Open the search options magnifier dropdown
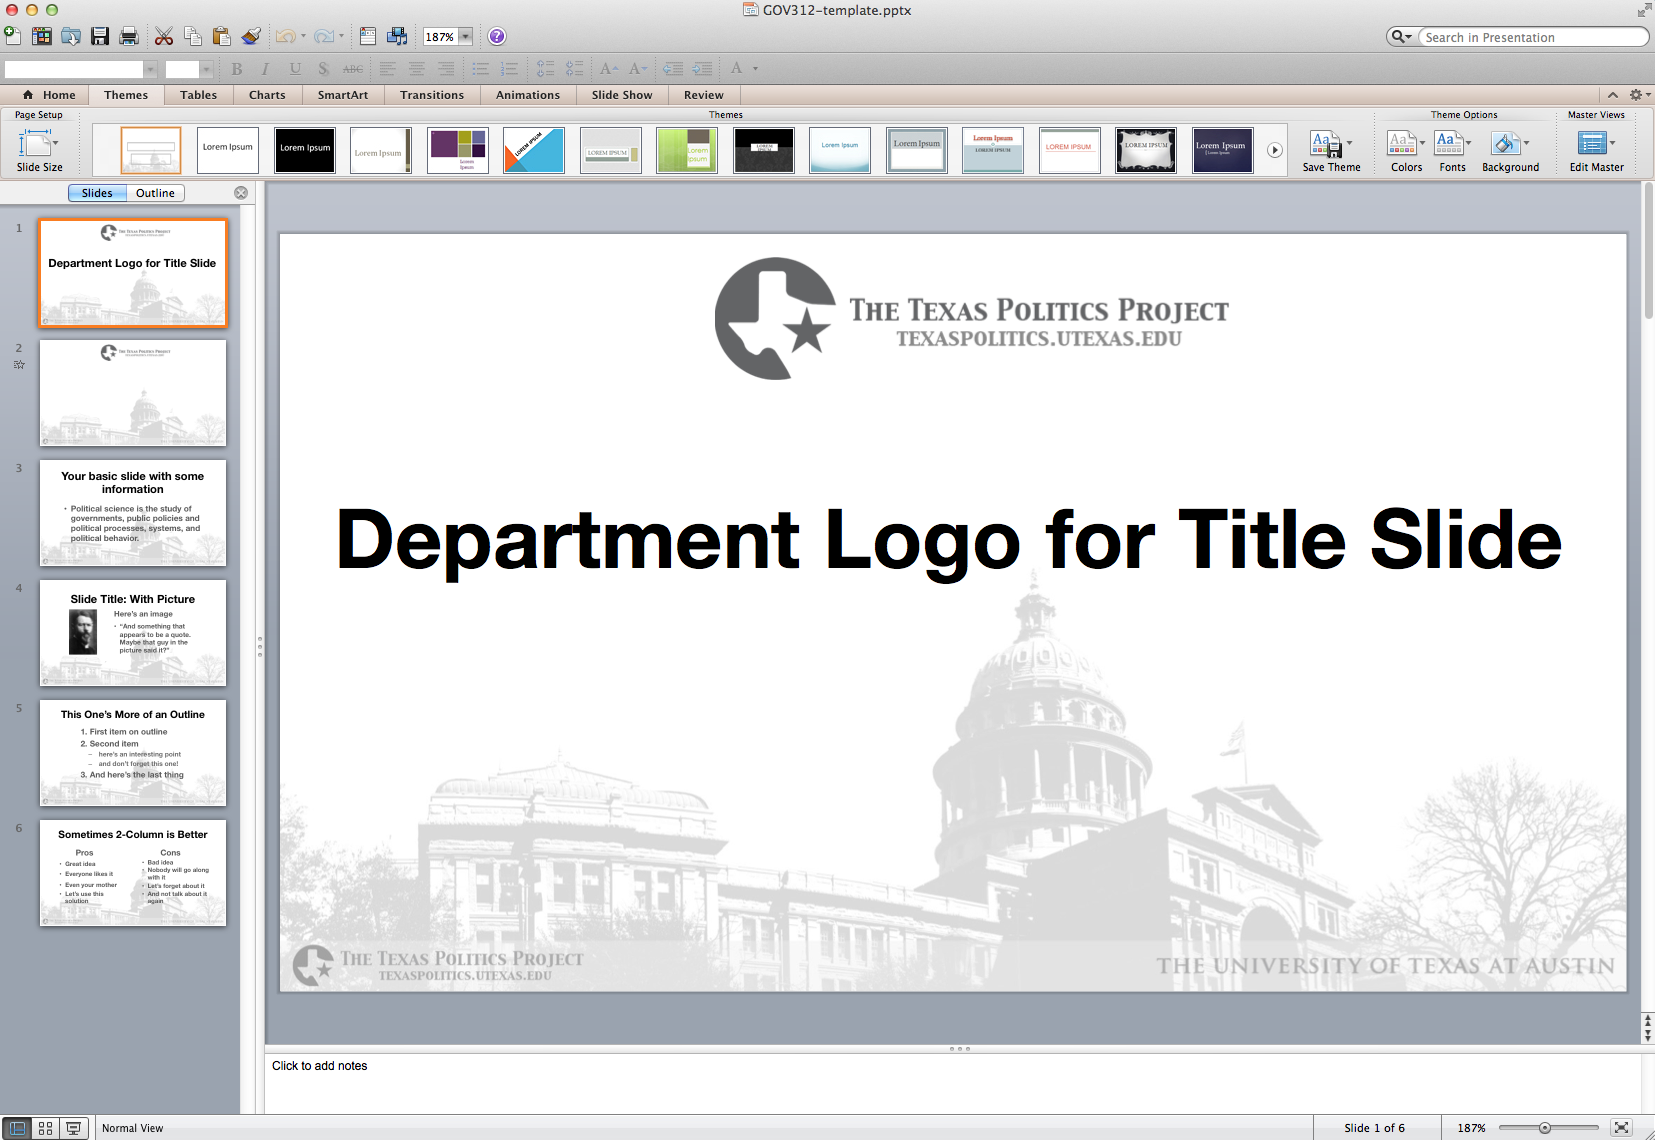Screen dimensions: 1655x1140 coord(1401,37)
